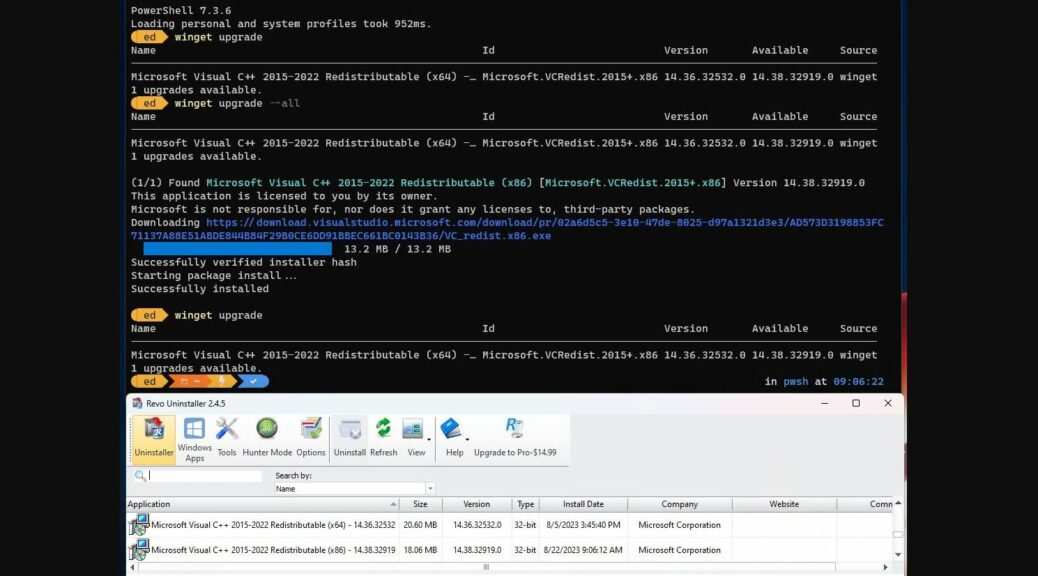Image resolution: width=1038 pixels, height=576 pixels.
Task: Sort by Type column header
Action: click(x=526, y=504)
